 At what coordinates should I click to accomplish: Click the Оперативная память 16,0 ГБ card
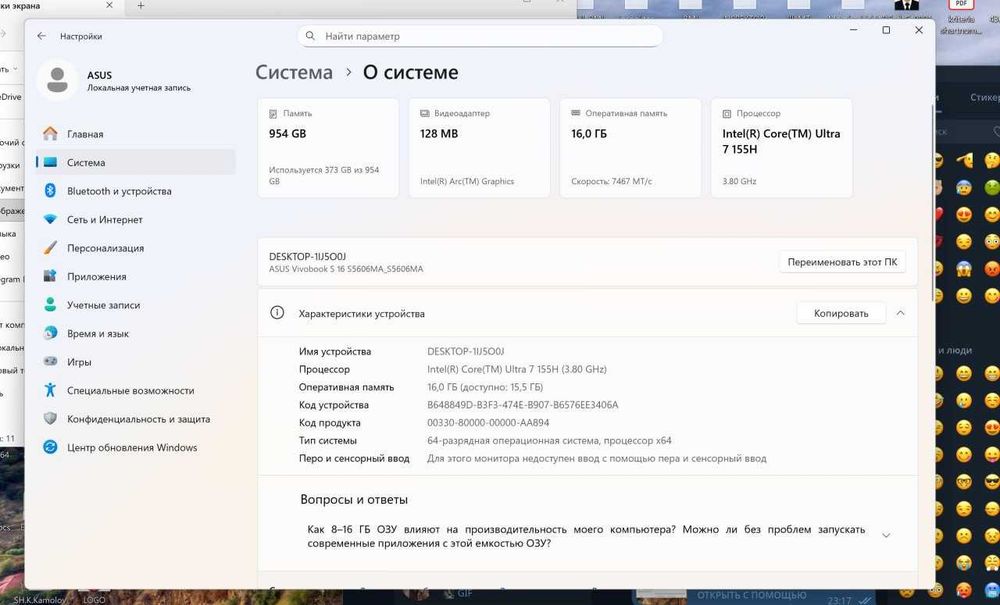630,148
